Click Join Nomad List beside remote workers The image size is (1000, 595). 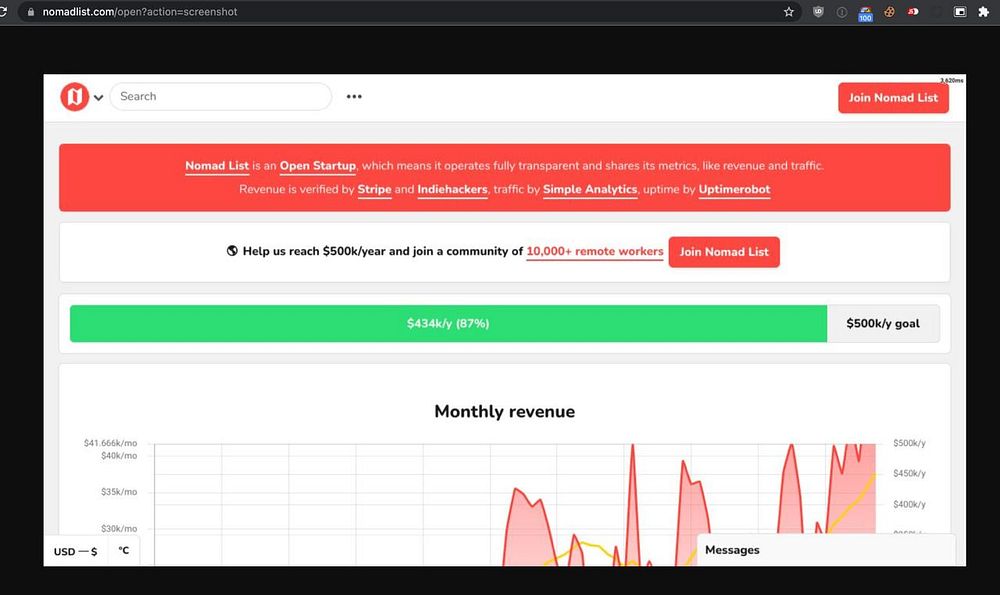pos(724,252)
